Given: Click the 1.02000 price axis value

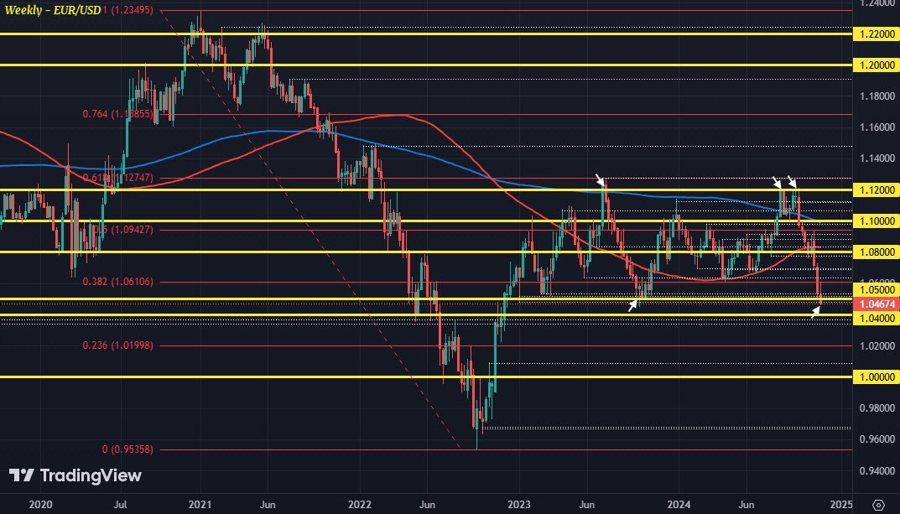Looking at the screenshot, I should (x=877, y=346).
